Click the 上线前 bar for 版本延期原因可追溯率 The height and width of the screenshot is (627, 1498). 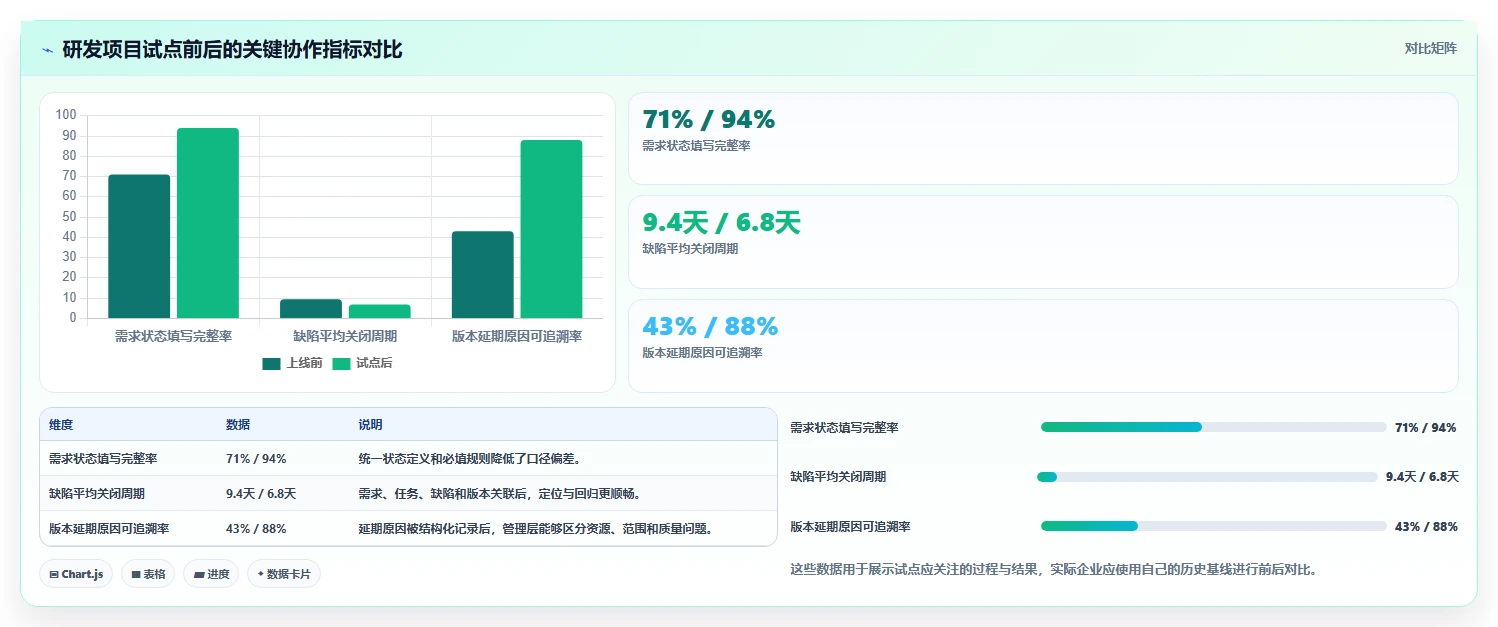coord(483,275)
